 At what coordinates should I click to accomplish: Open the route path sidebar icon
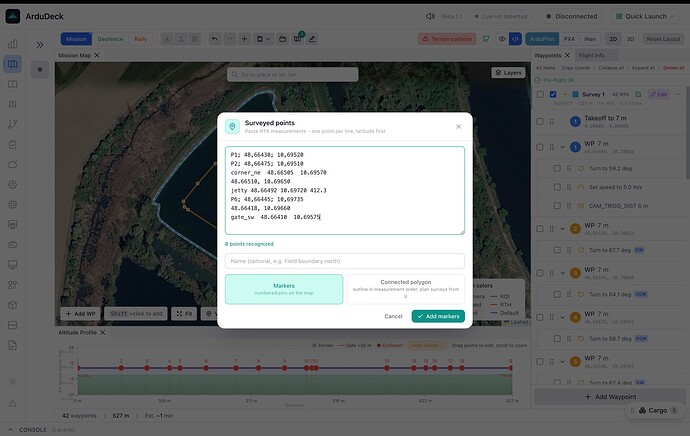tap(13, 125)
